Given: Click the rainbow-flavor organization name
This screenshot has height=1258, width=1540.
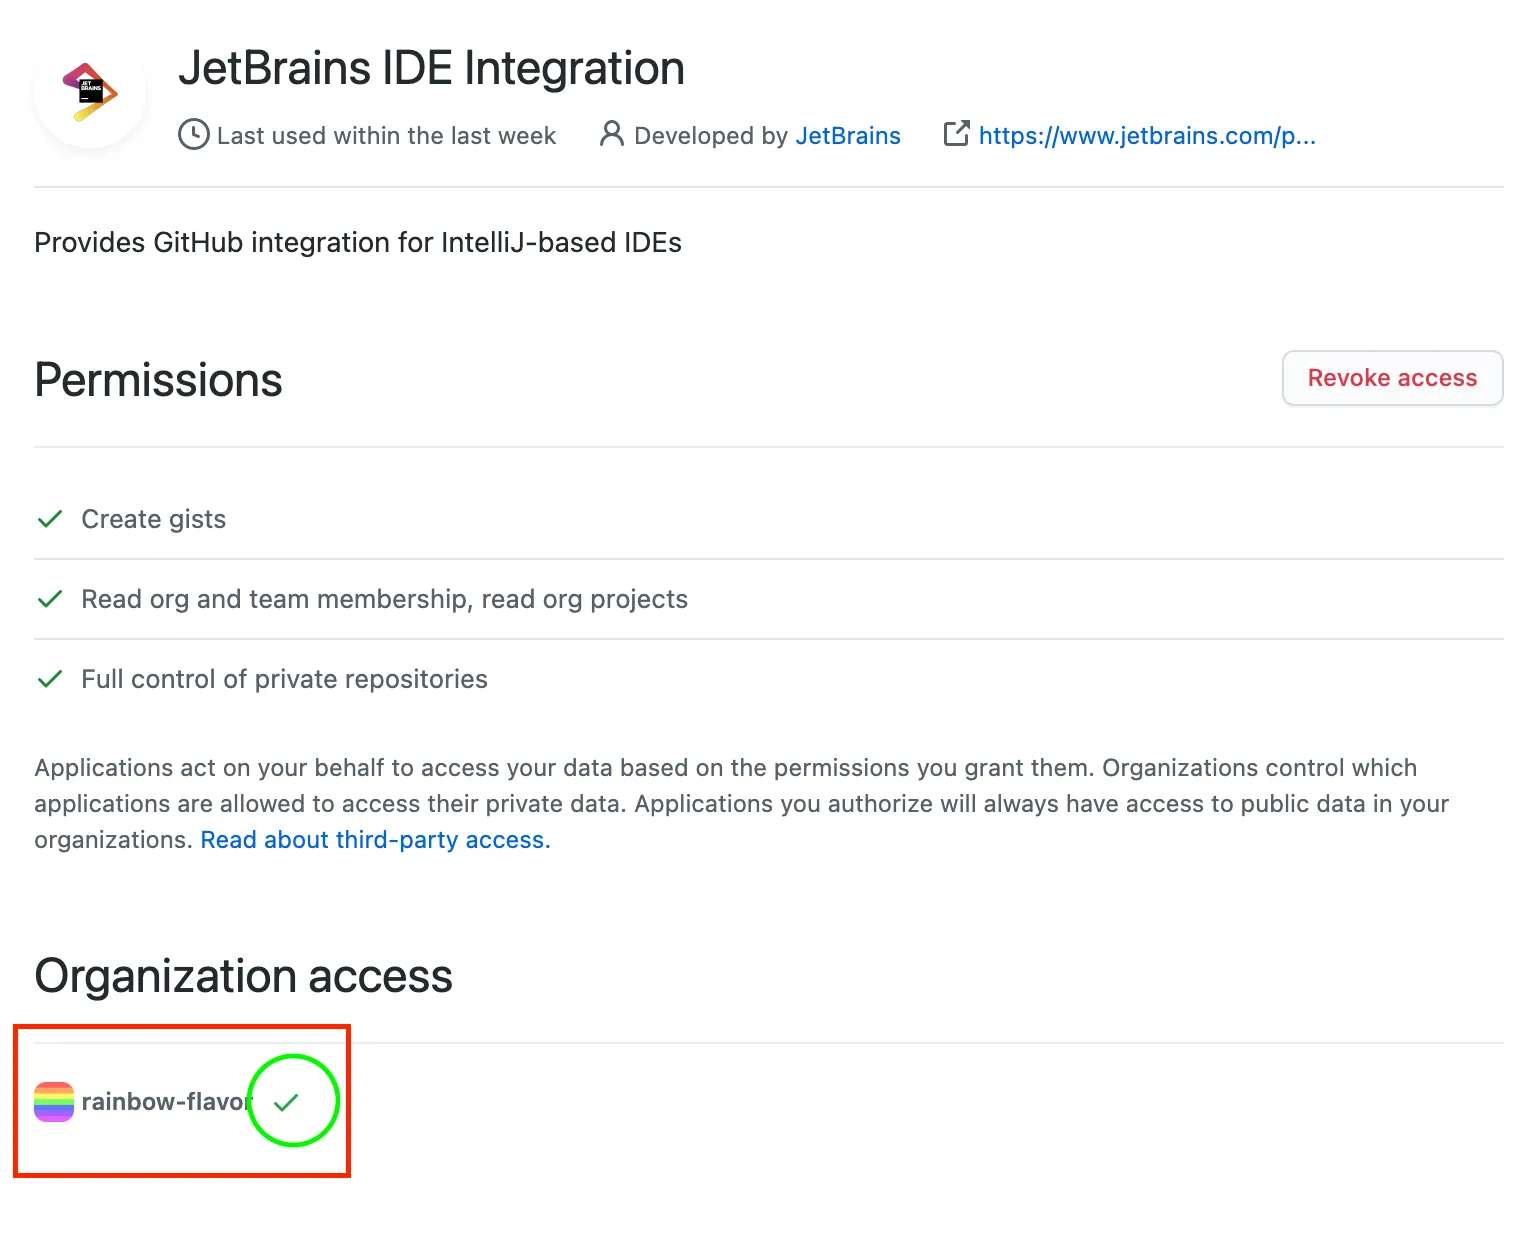Looking at the screenshot, I should pos(165,1102).
